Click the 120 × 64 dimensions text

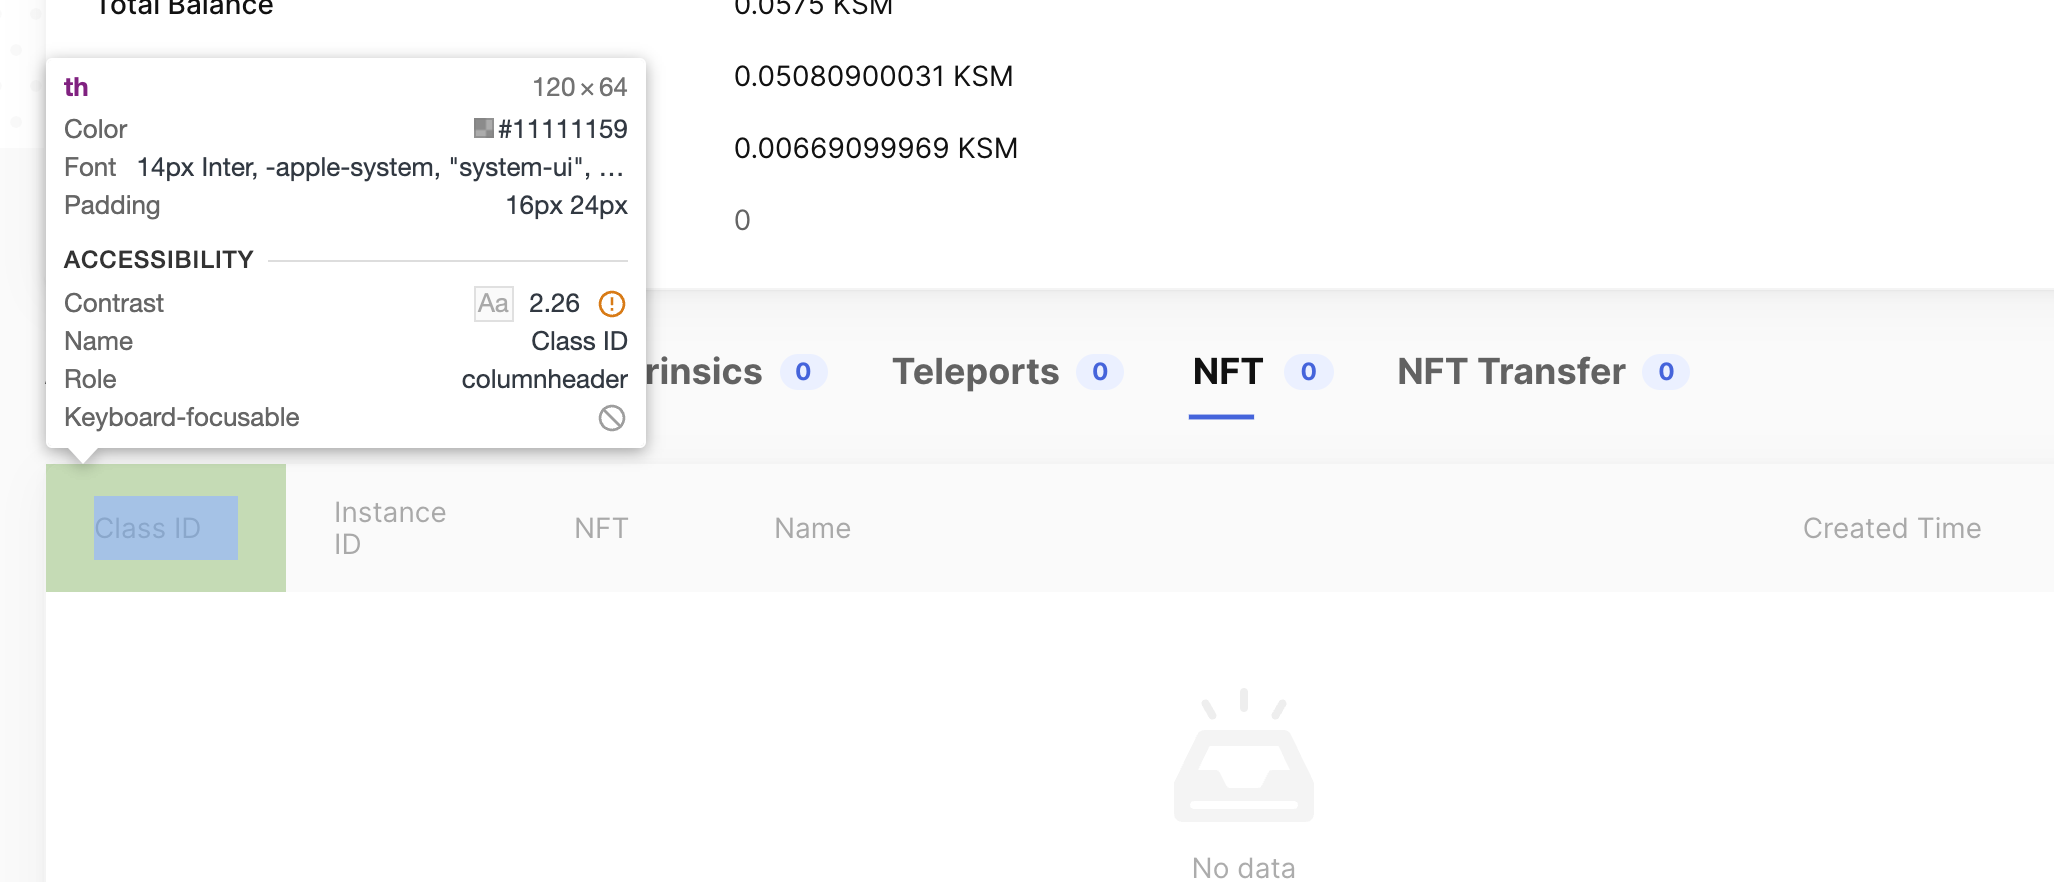tap(580, 87)
